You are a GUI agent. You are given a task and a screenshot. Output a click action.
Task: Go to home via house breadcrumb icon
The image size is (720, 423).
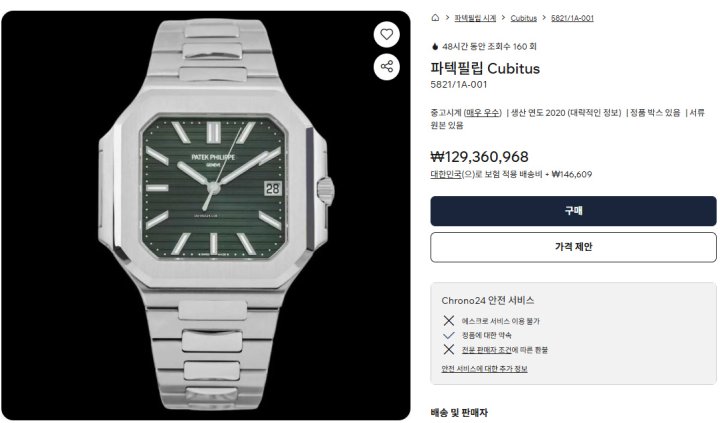(x=435, y=18)
